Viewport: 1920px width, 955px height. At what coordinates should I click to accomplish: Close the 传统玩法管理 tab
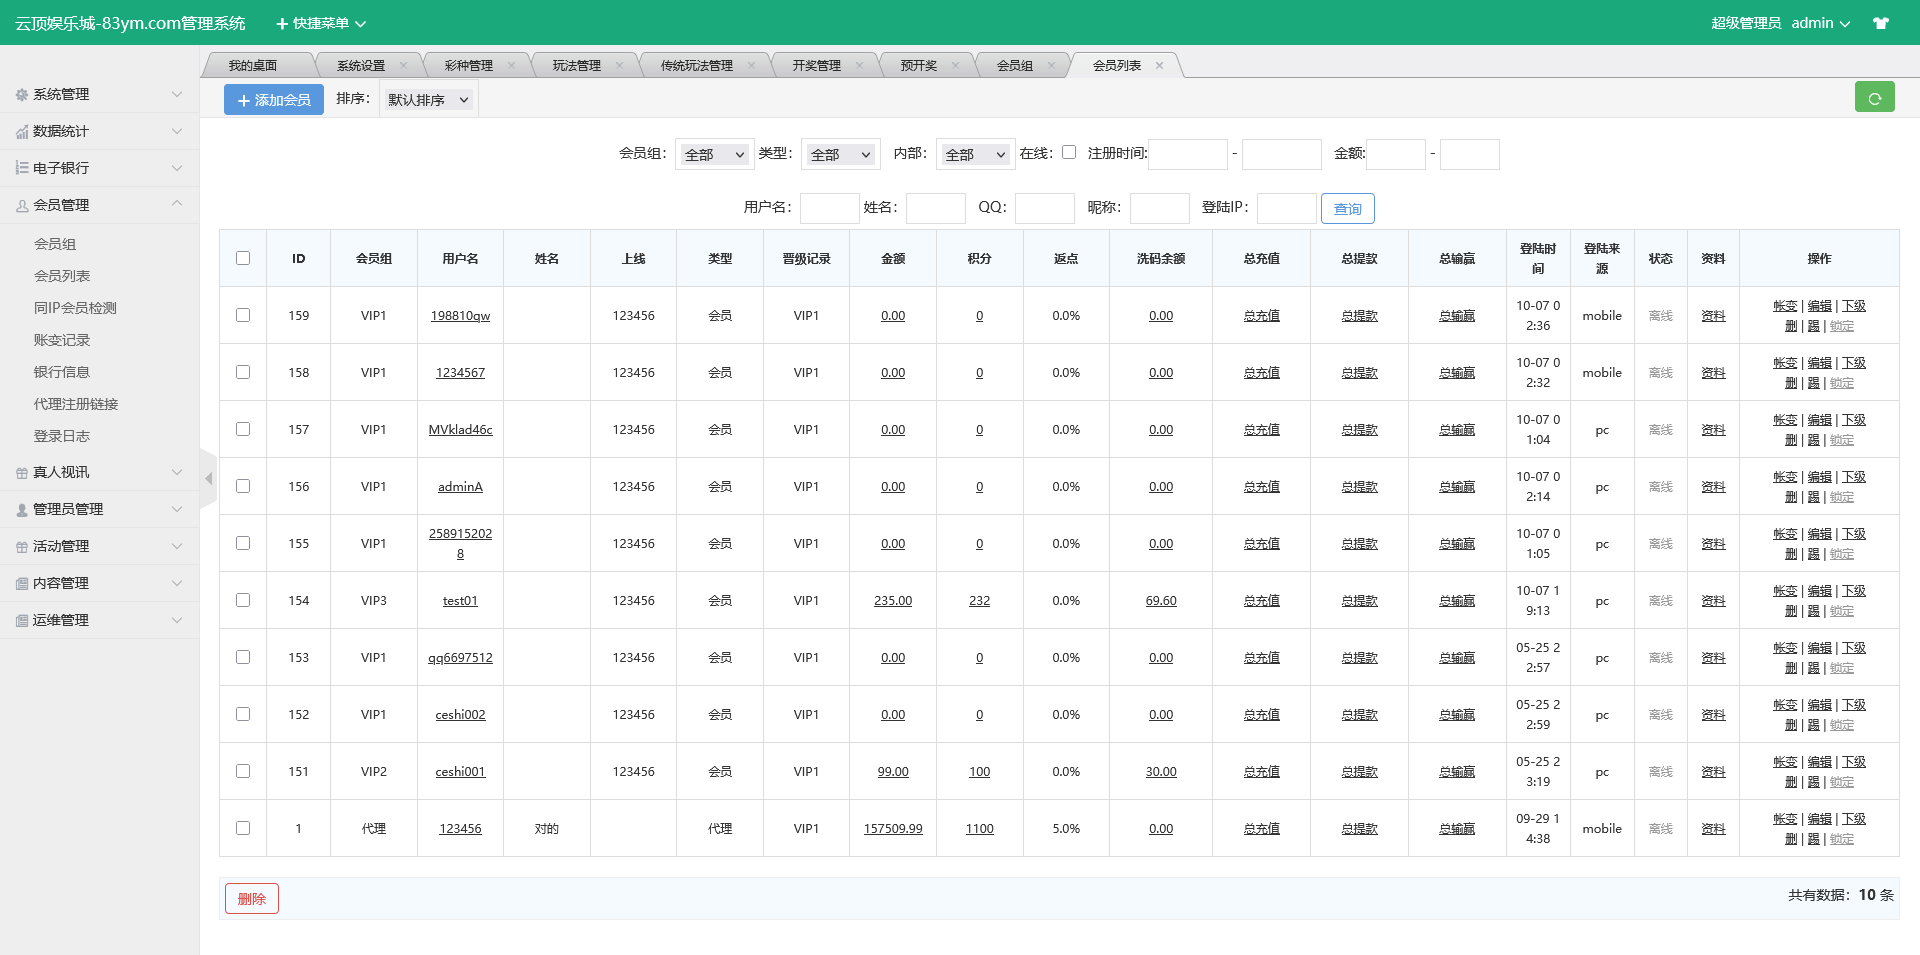click(x=751, y=65)
